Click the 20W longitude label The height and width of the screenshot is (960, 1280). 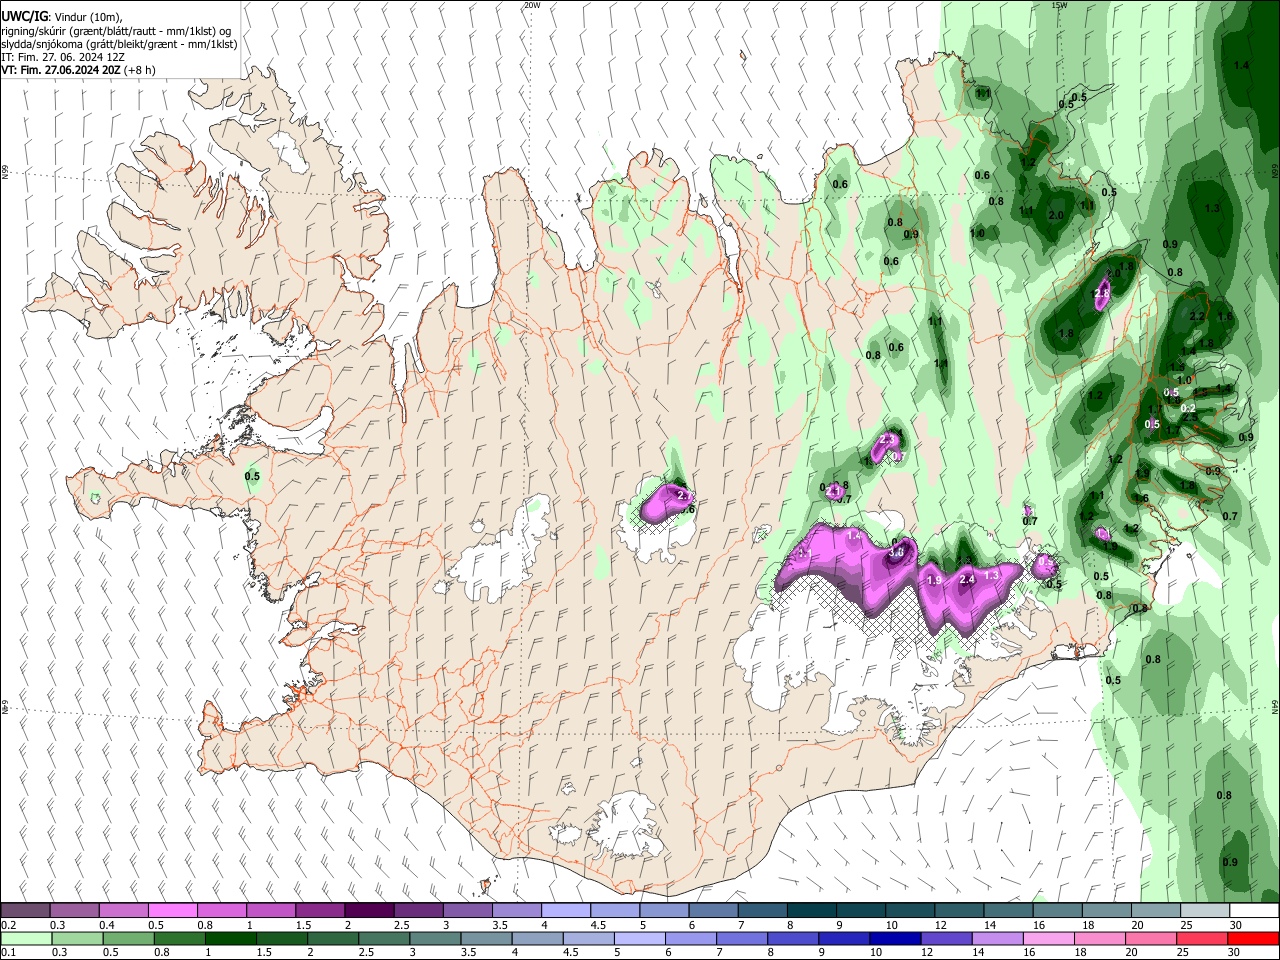coord(532,5)
